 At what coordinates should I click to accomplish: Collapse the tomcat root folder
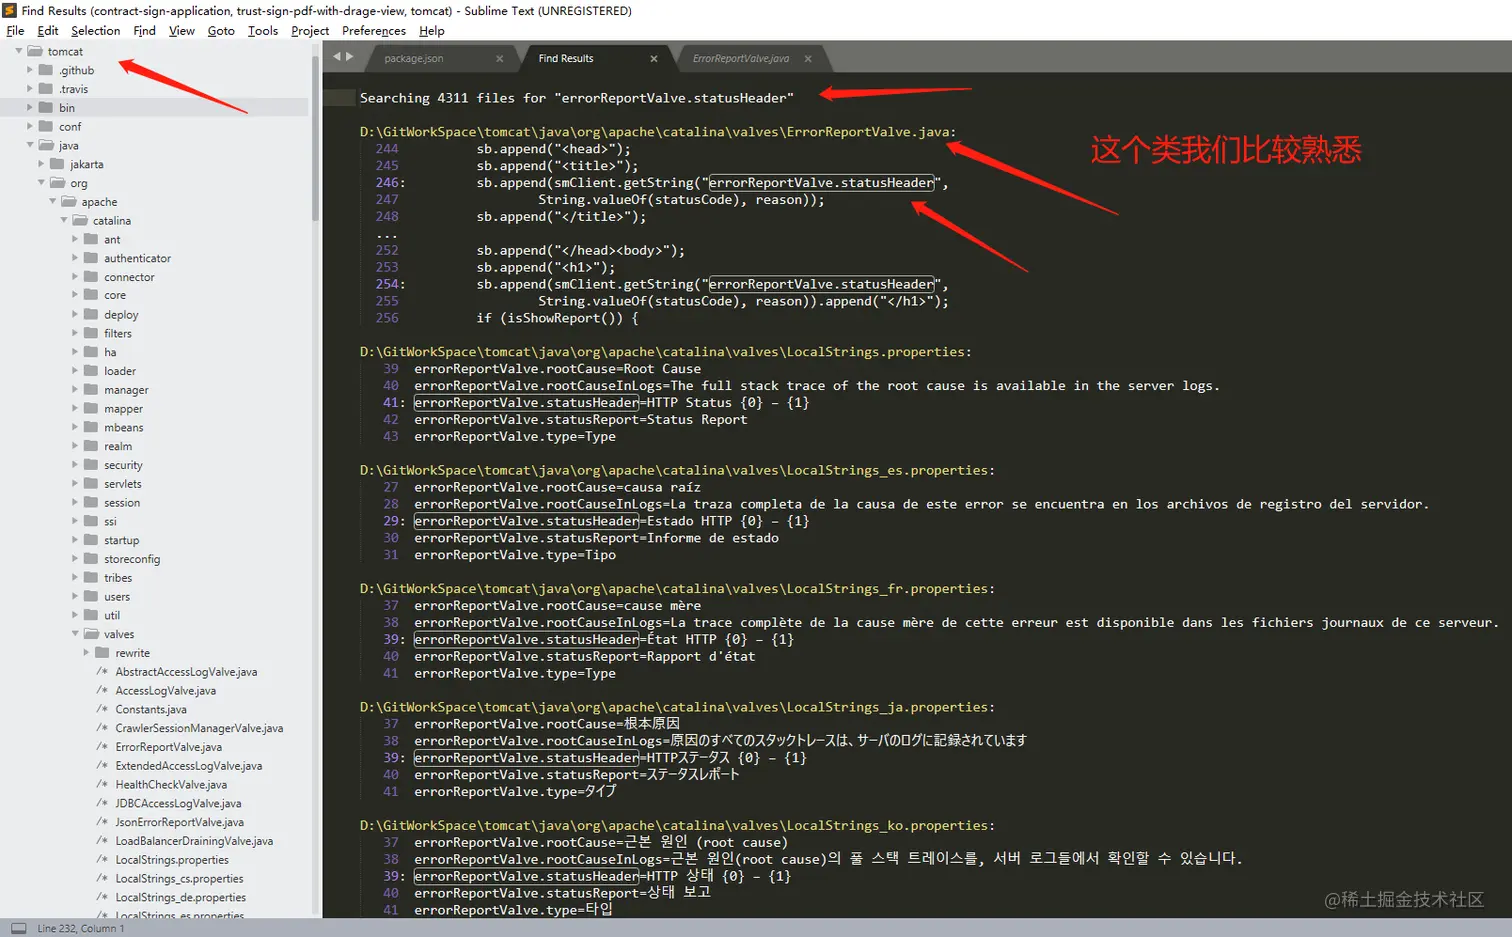pyautogui.click(x=19, y=51)
